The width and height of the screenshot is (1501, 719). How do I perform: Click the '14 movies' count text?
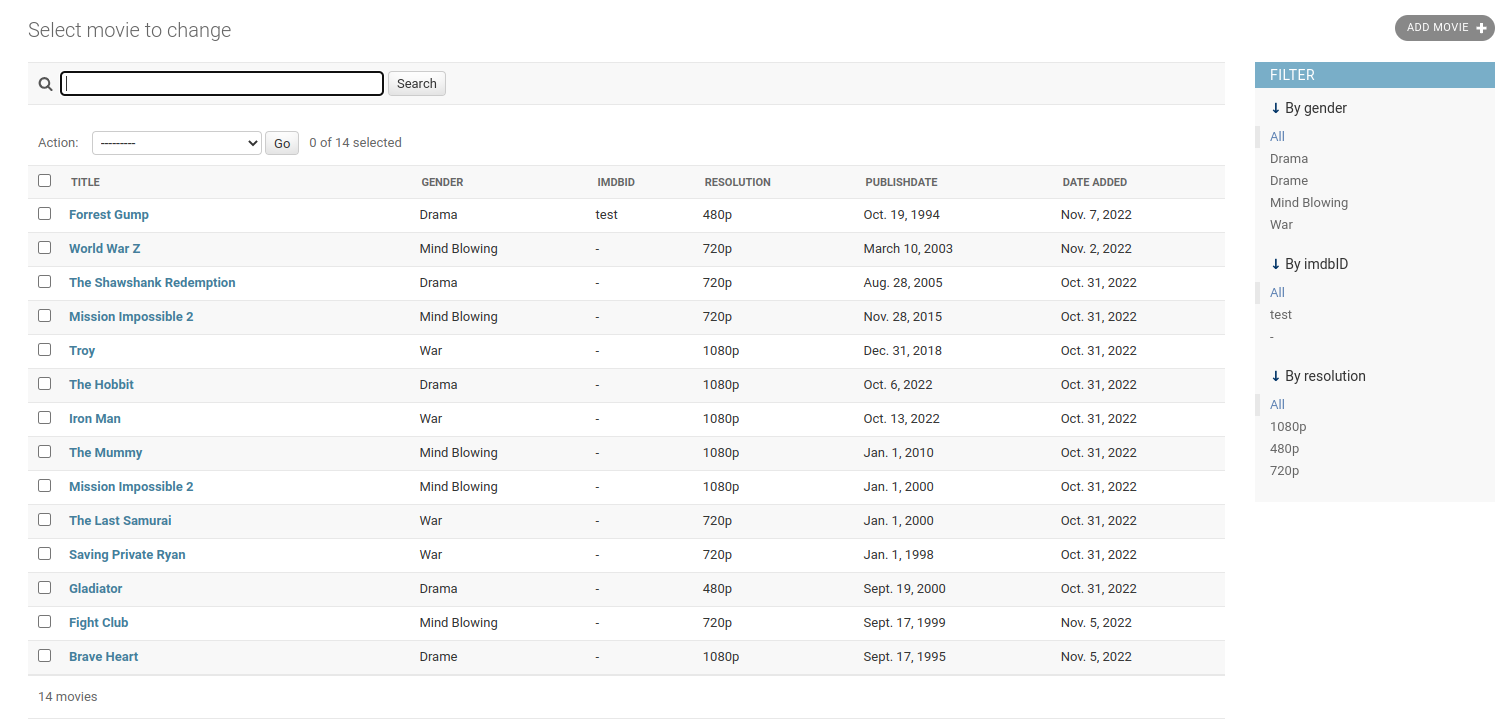click(x=68, y=697)
